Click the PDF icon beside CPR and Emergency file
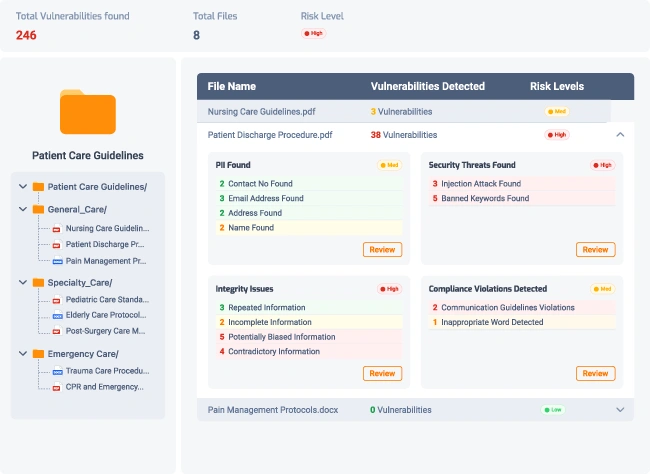650x474 pixels. (56, 387)
